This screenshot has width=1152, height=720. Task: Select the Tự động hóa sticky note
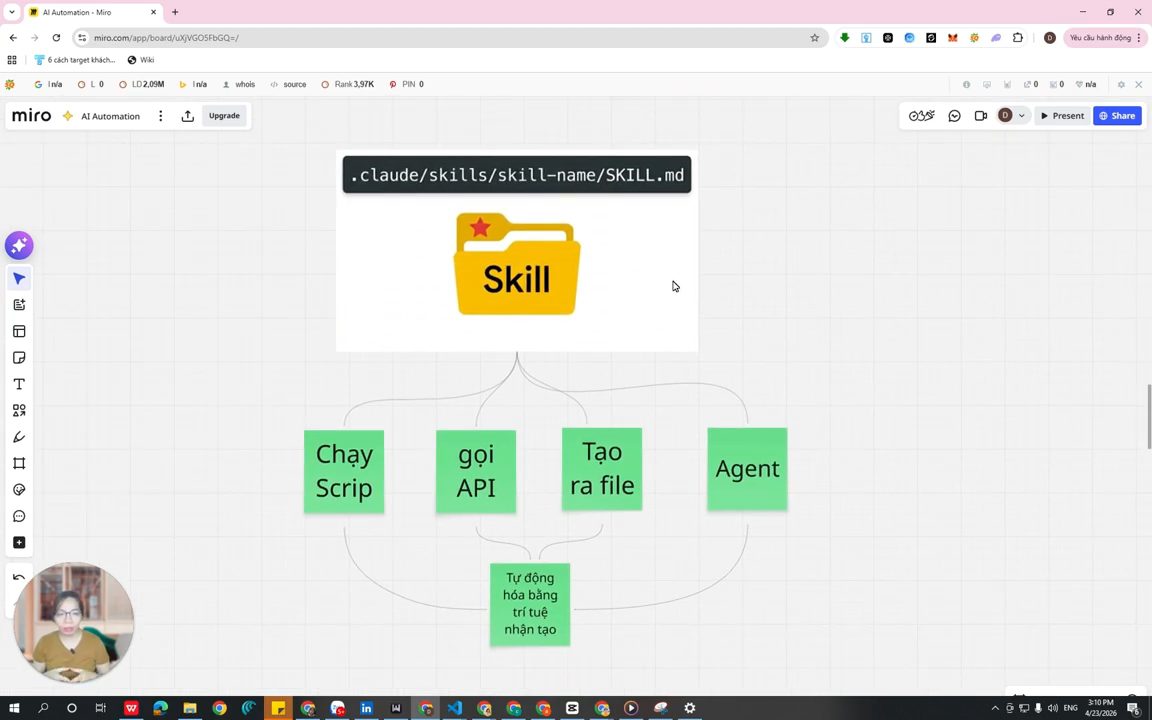click(530, 604)
